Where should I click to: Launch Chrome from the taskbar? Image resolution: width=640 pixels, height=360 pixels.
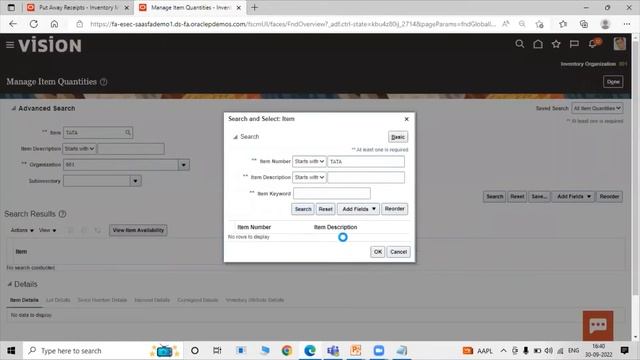(x=287, y=351)
